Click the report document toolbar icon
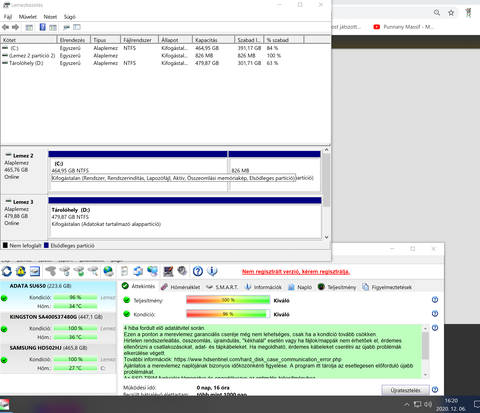The height and width of the screenshot is (413, 480). point(124,271)
